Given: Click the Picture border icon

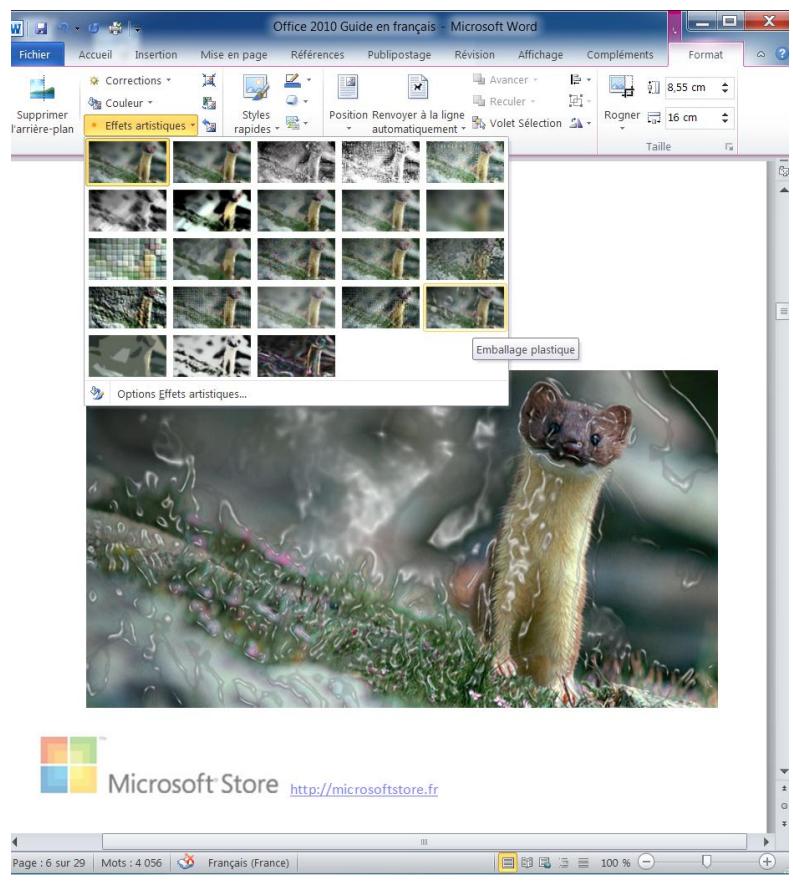Looking at the screenshot, I should pyautogui.click(x=292, y=80).
